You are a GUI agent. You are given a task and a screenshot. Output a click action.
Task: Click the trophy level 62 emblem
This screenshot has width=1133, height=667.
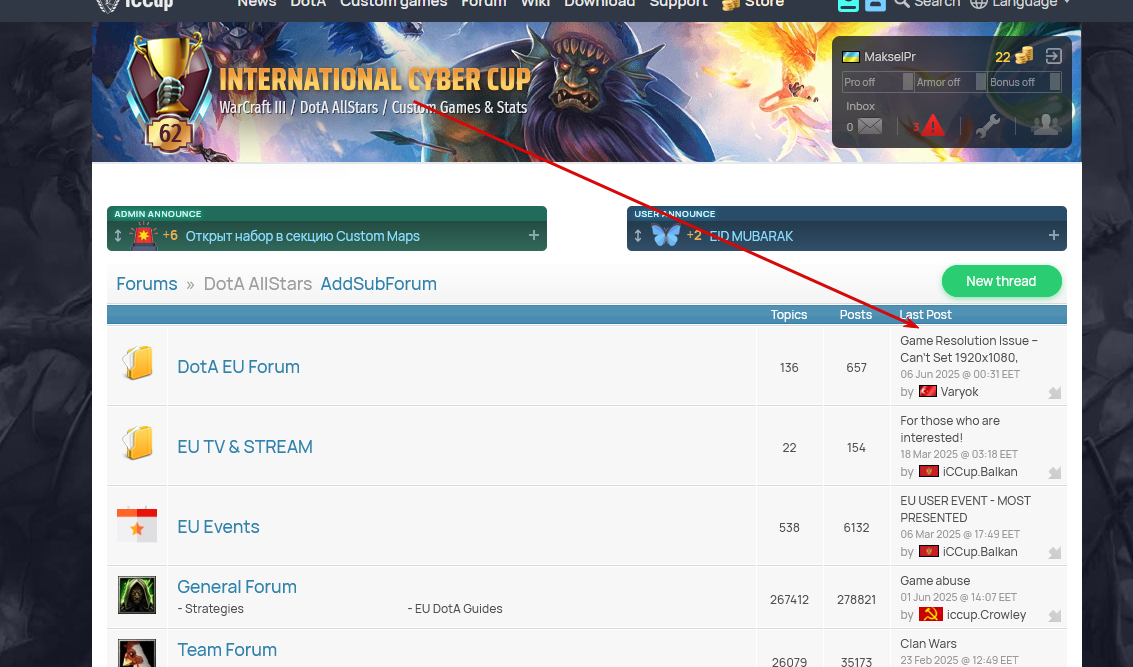pyautogui.click(x=168, y=94)
